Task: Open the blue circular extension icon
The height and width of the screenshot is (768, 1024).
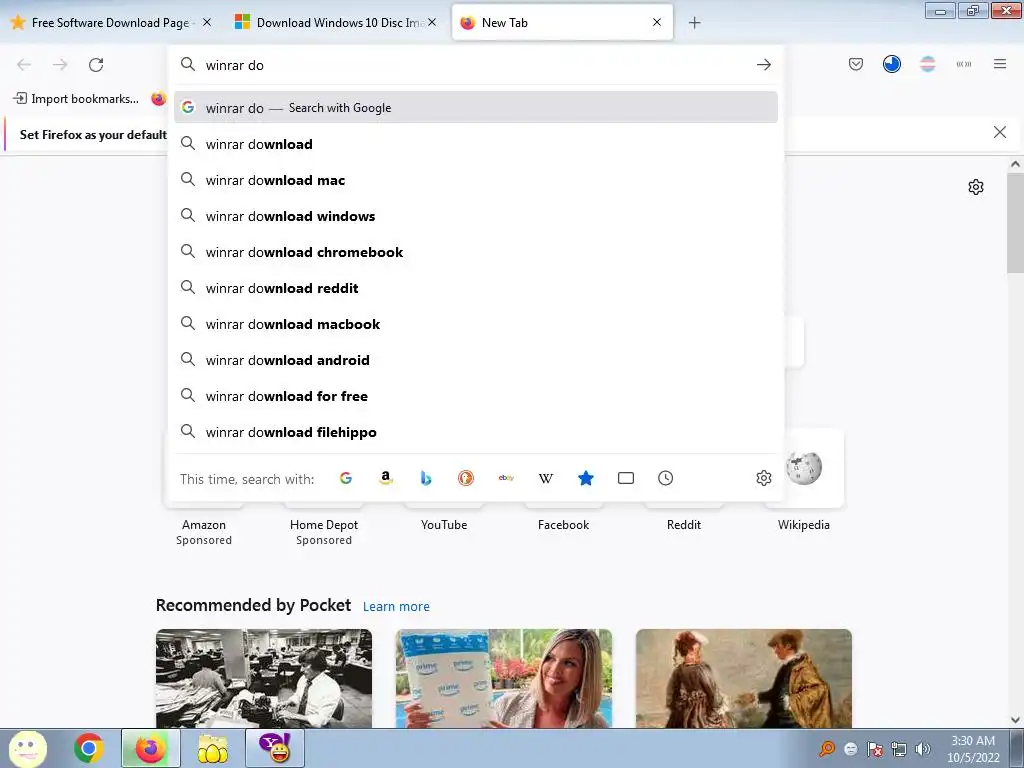Action: click(891, 64)
